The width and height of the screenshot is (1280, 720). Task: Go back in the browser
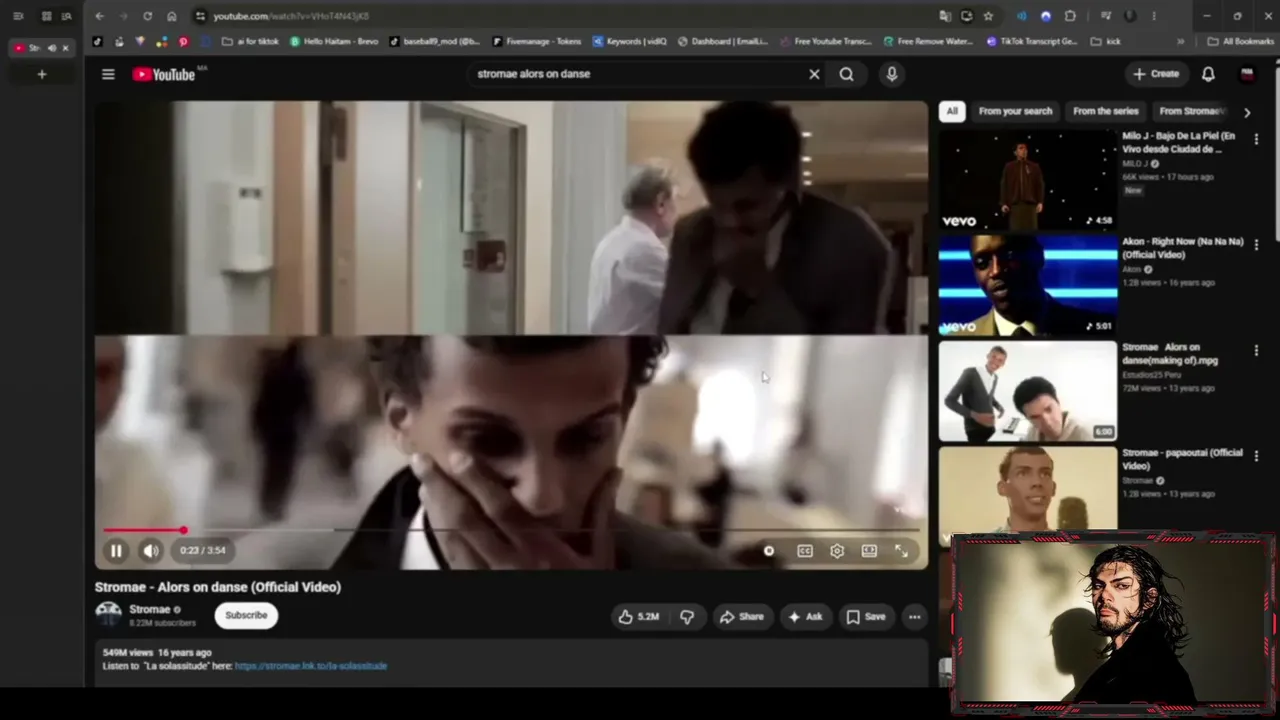pos(99,16)
